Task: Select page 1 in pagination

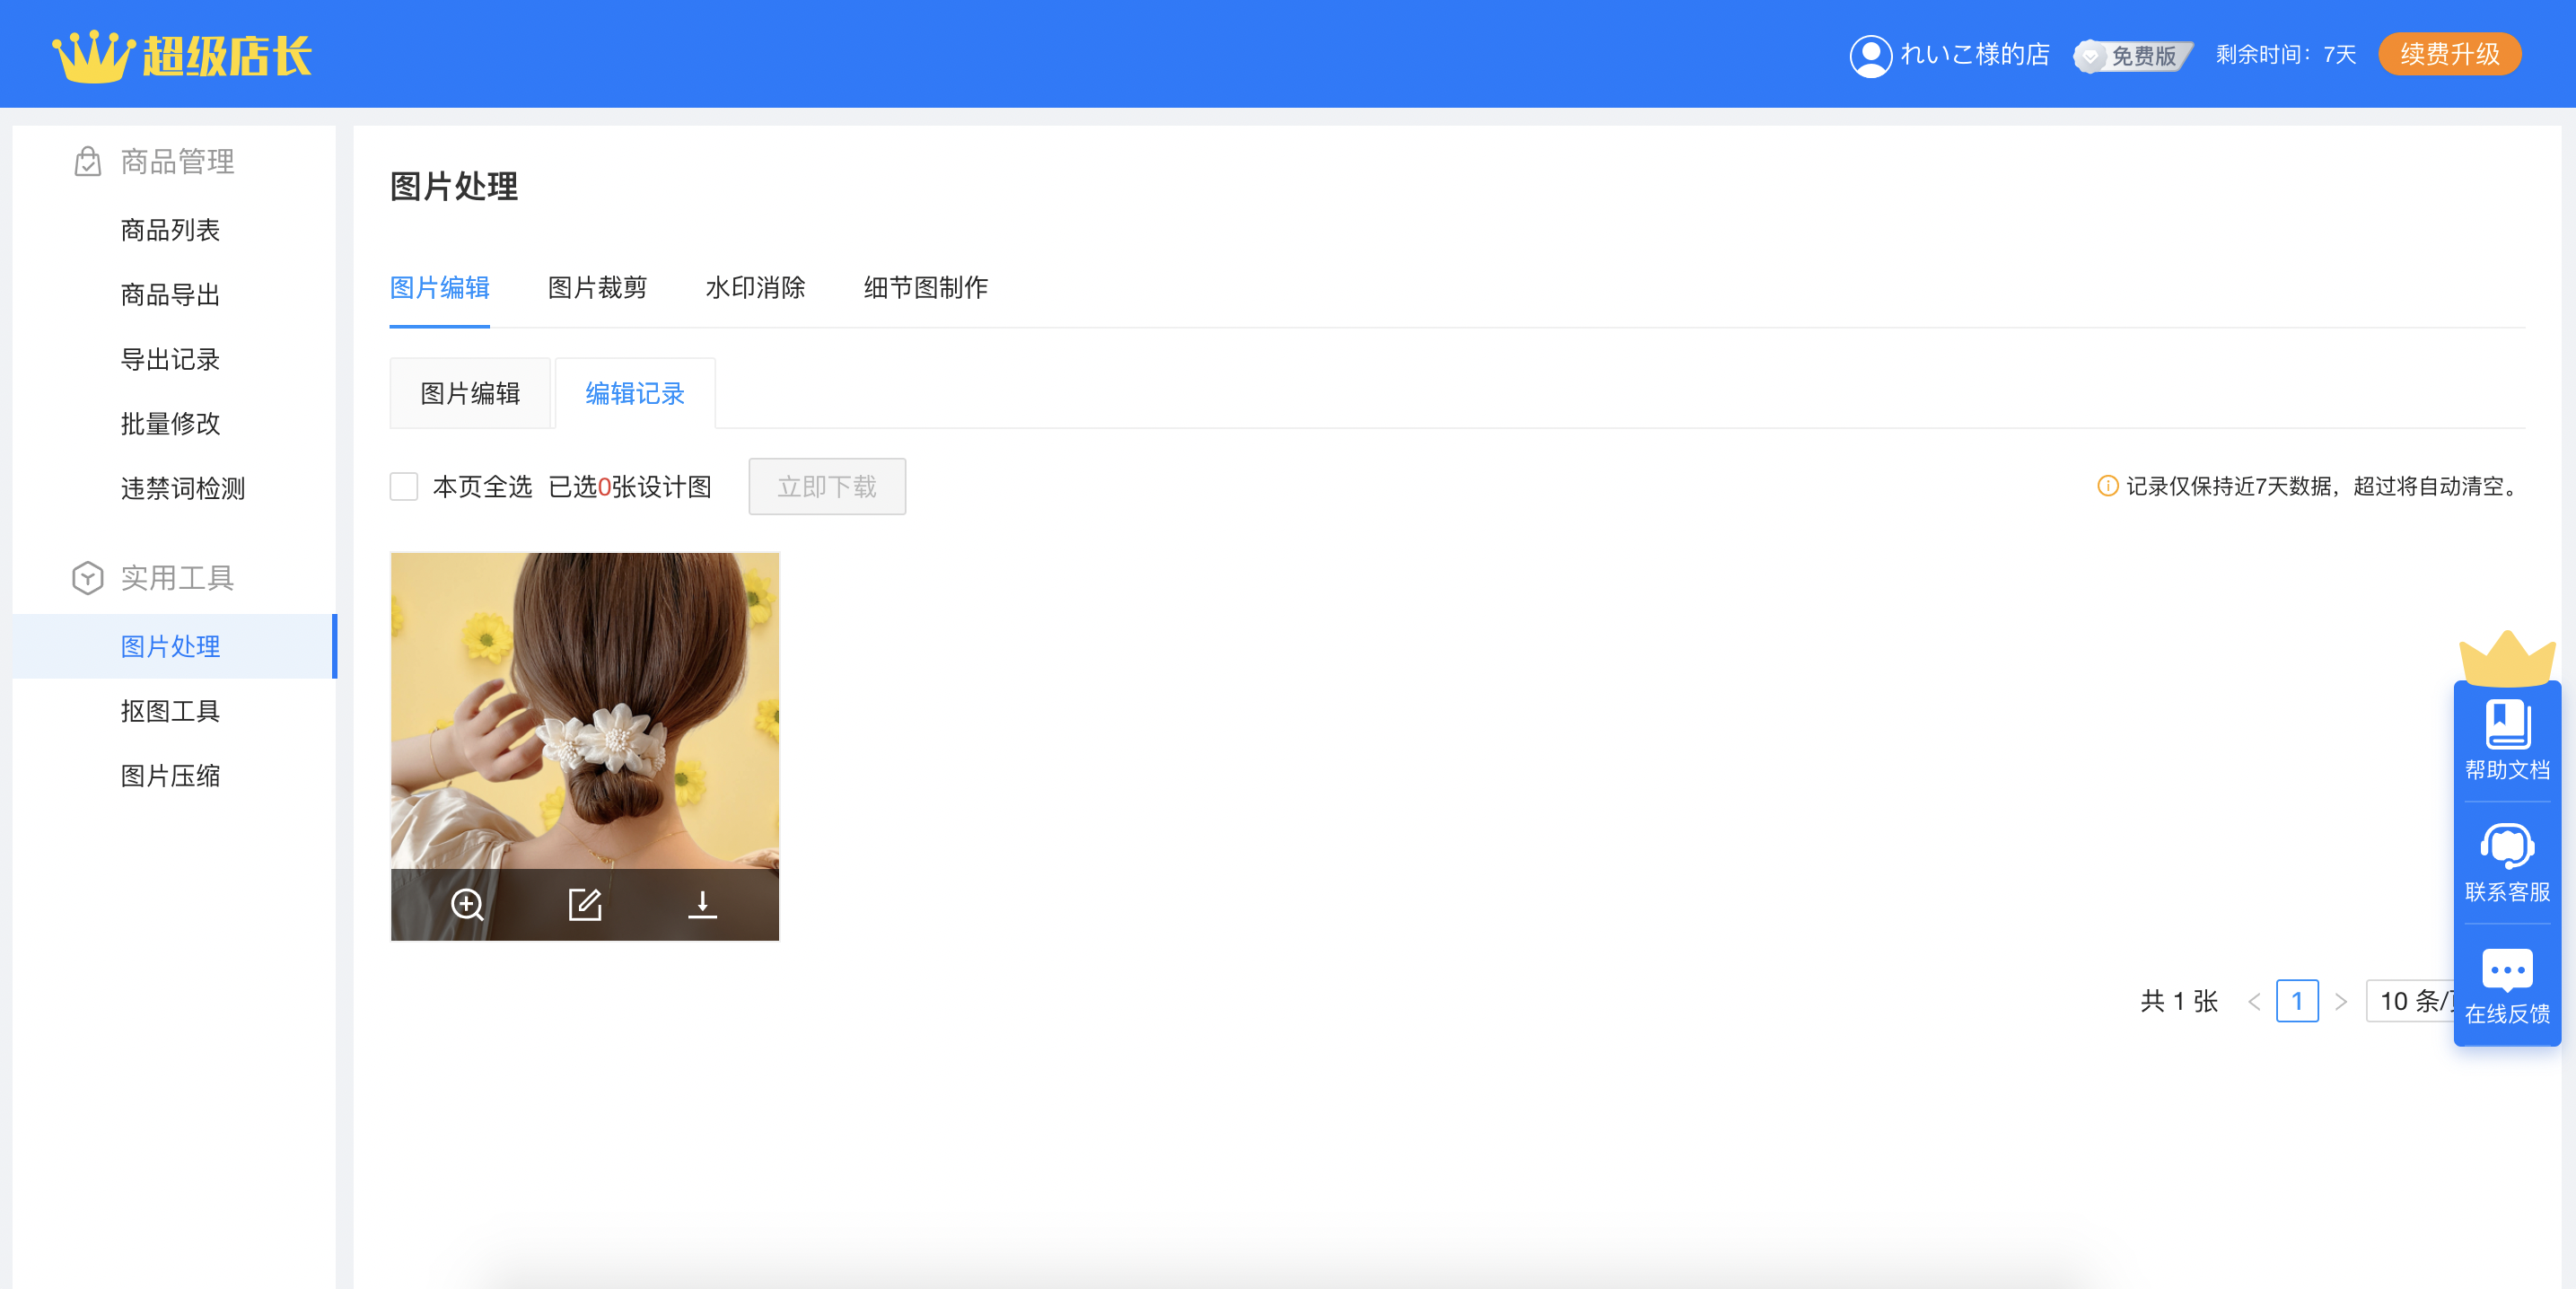Action: [2297, 1001]
